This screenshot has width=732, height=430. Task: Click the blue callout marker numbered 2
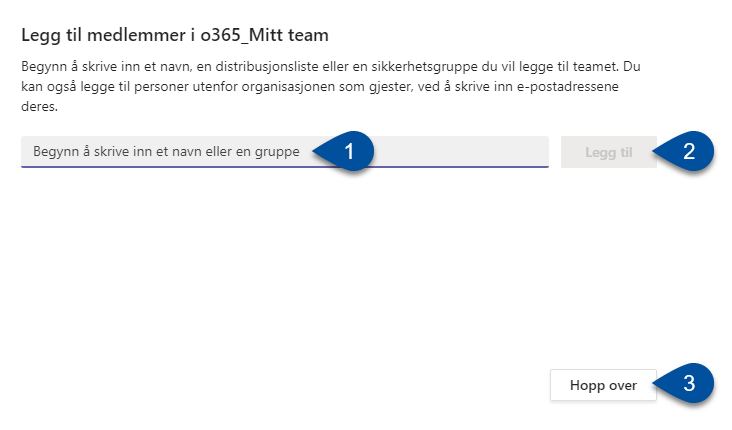click(684, 151)
